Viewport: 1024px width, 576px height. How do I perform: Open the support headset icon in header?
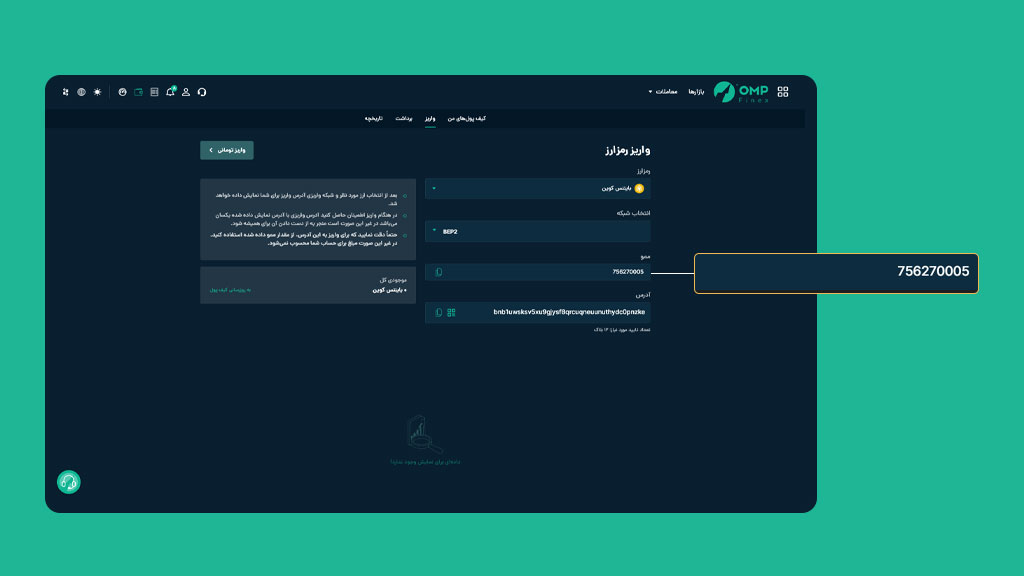(x=202, y=92)
